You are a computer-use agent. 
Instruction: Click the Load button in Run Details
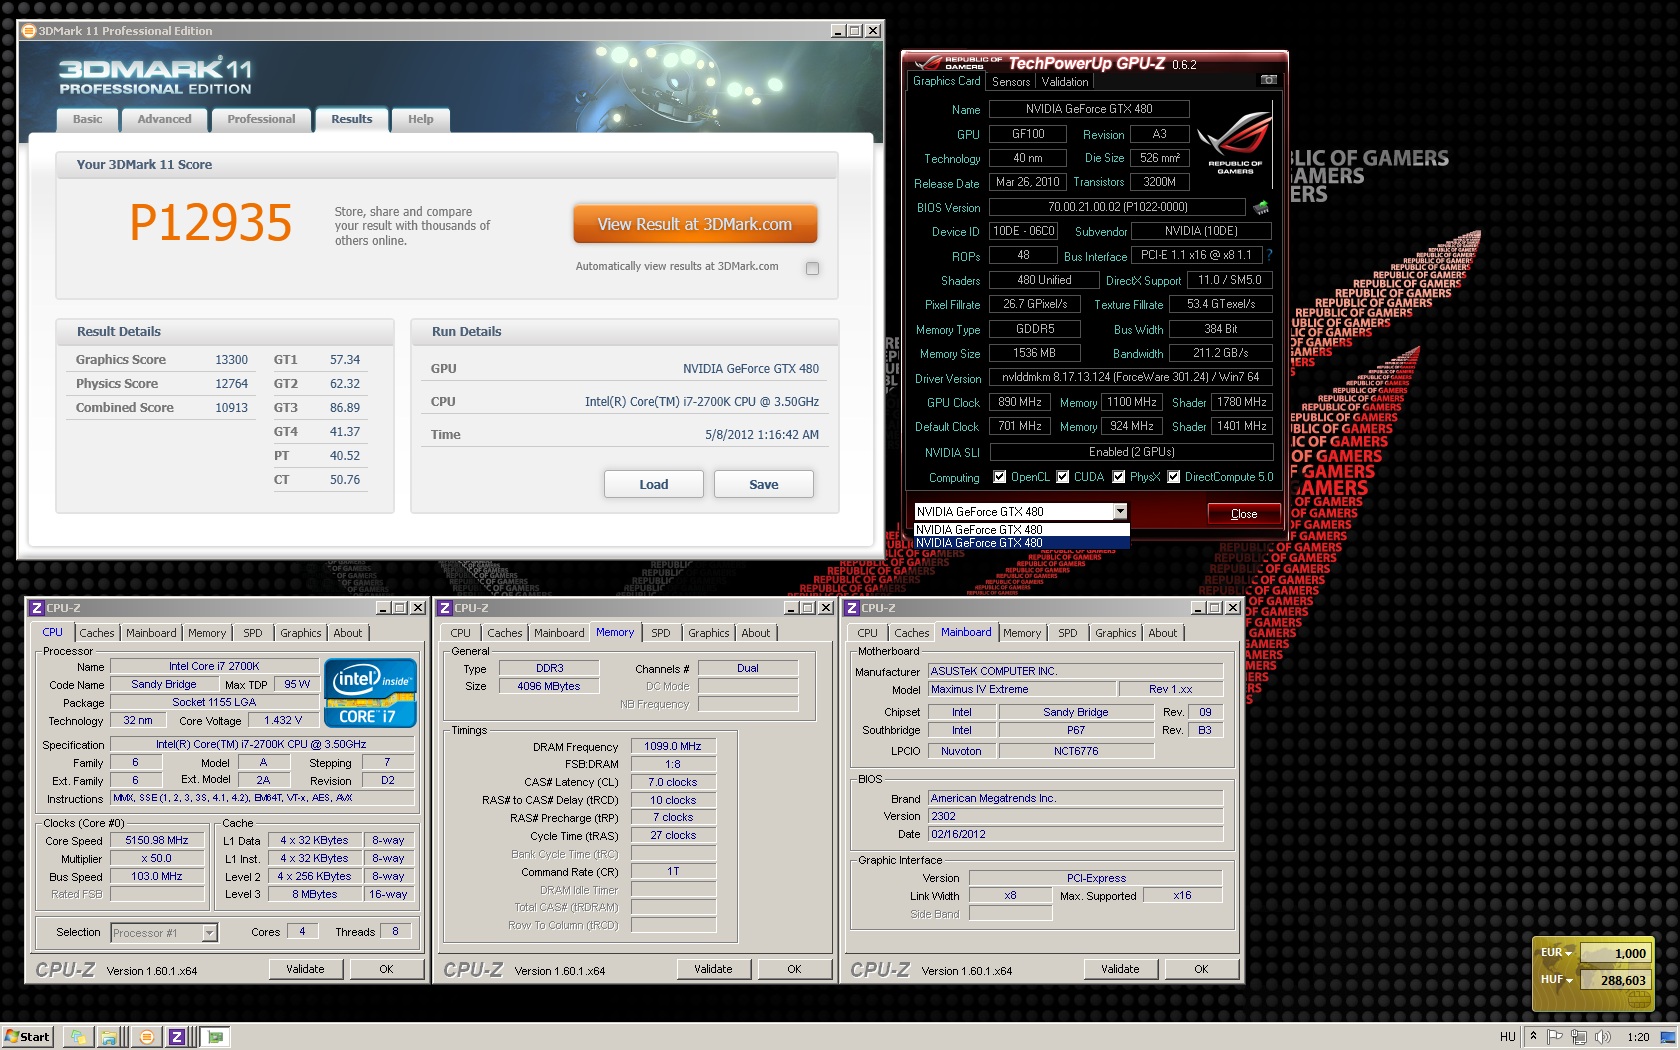click(x=654, y=484)
